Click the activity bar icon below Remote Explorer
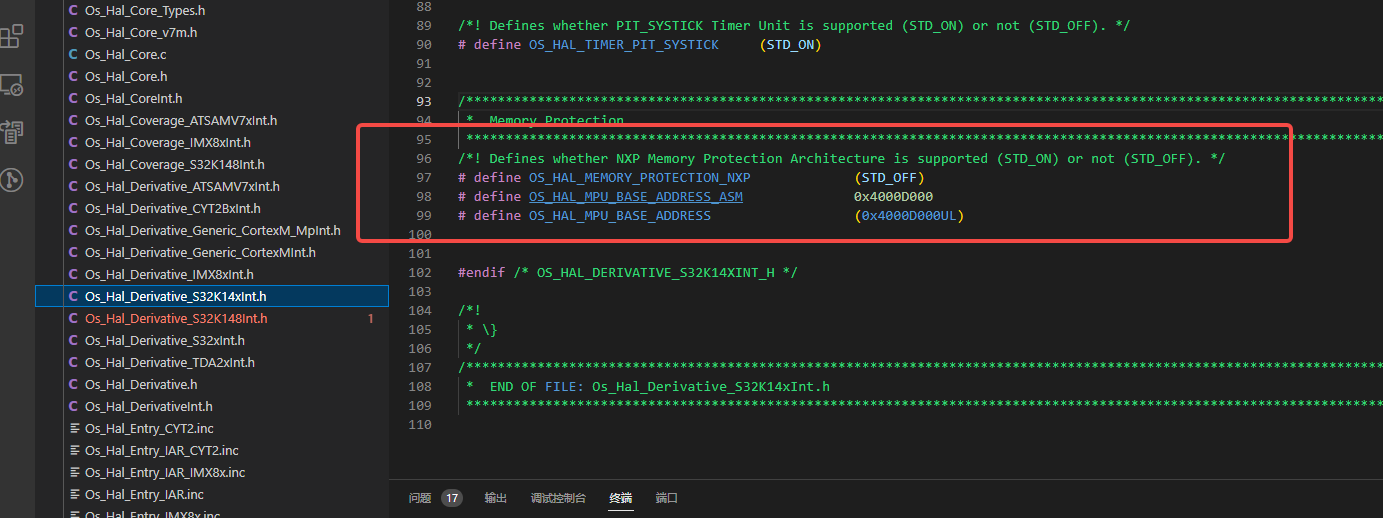 click(x=12, y=132)
